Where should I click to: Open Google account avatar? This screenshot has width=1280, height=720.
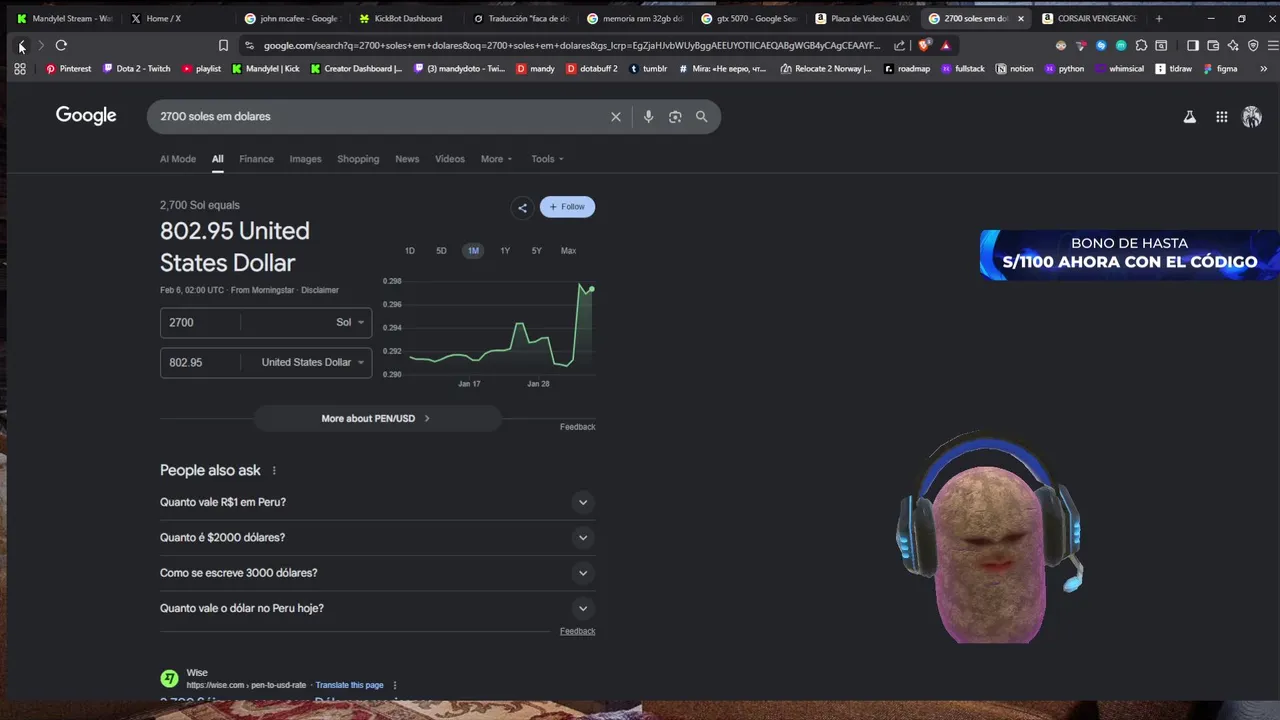click(x=1252, y=117)
